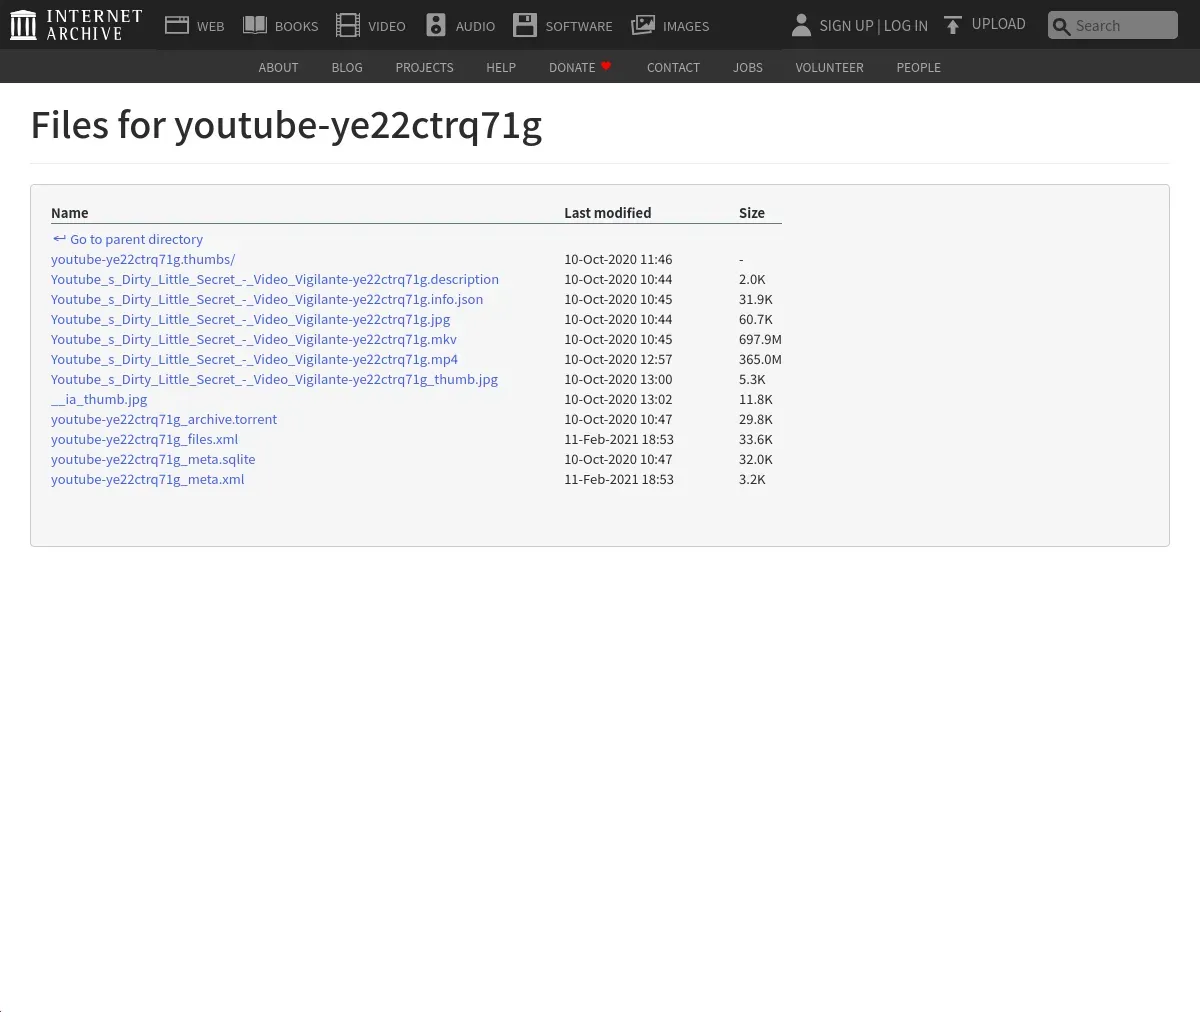Click the 10-Oct-2020 13:02 date

point(618,399)
